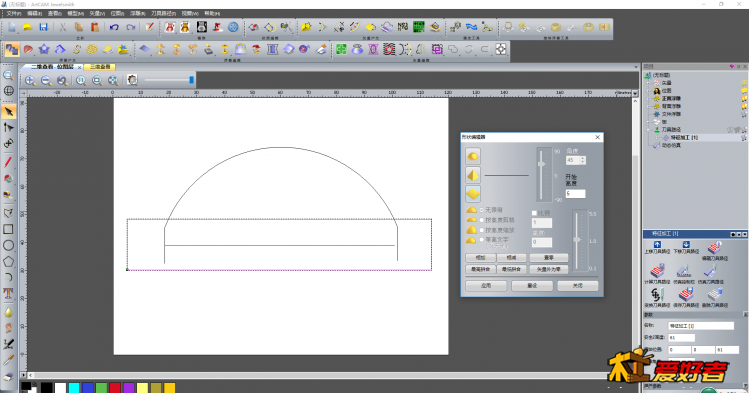Viewport: 749px width, 393px height.
Task: Open the 模型 menu
Action: pyautogui.click(x=75, y=13)
